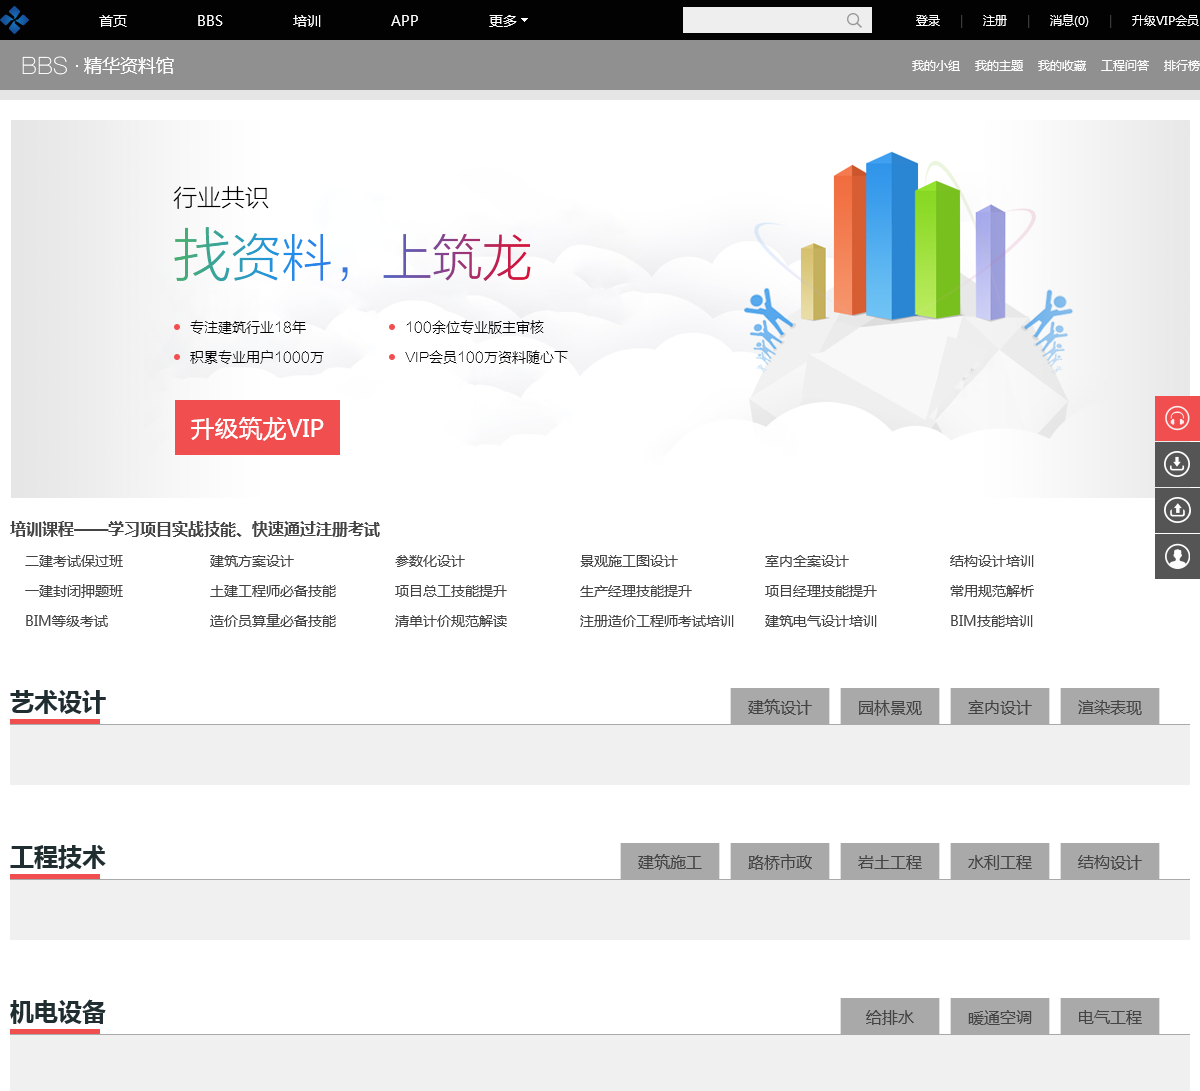Image resolution: width=1200 pixels, height=1091 pixels.
Task: Select the 渲染表现 tab
Action: coord(1110,707)
